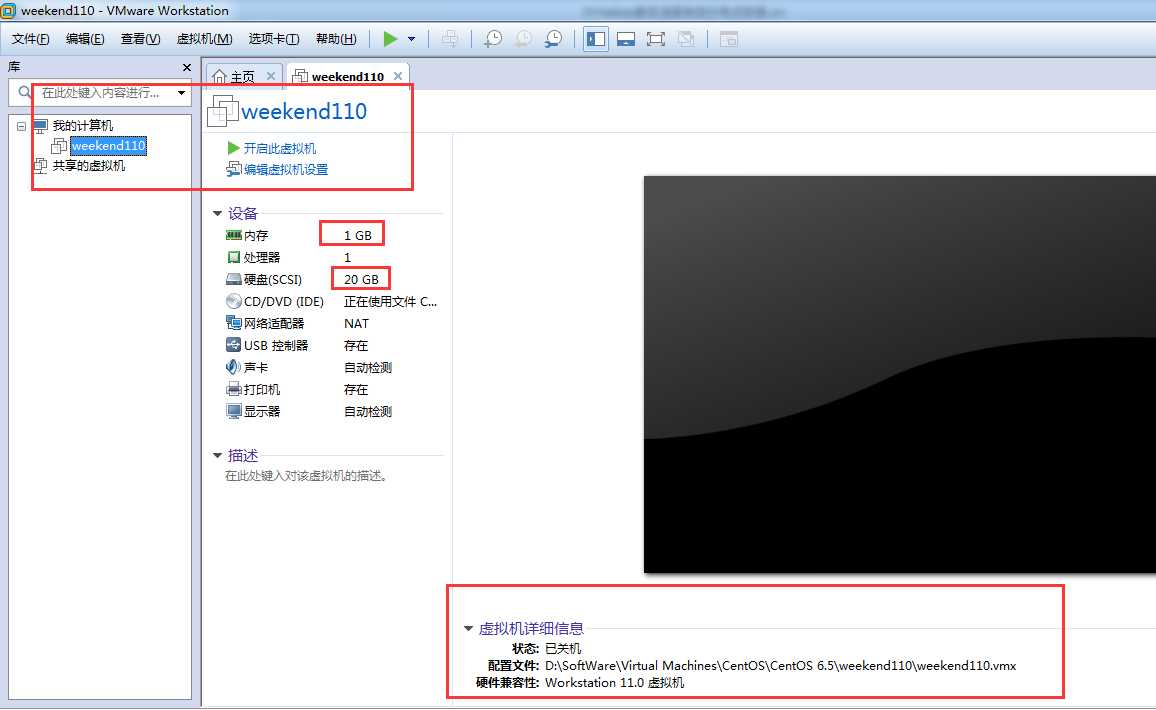Image resolution: width=1156 pixels, height=710 pixels.
Task: Toggle the thumbnail bar view icon
Action: 626,39
